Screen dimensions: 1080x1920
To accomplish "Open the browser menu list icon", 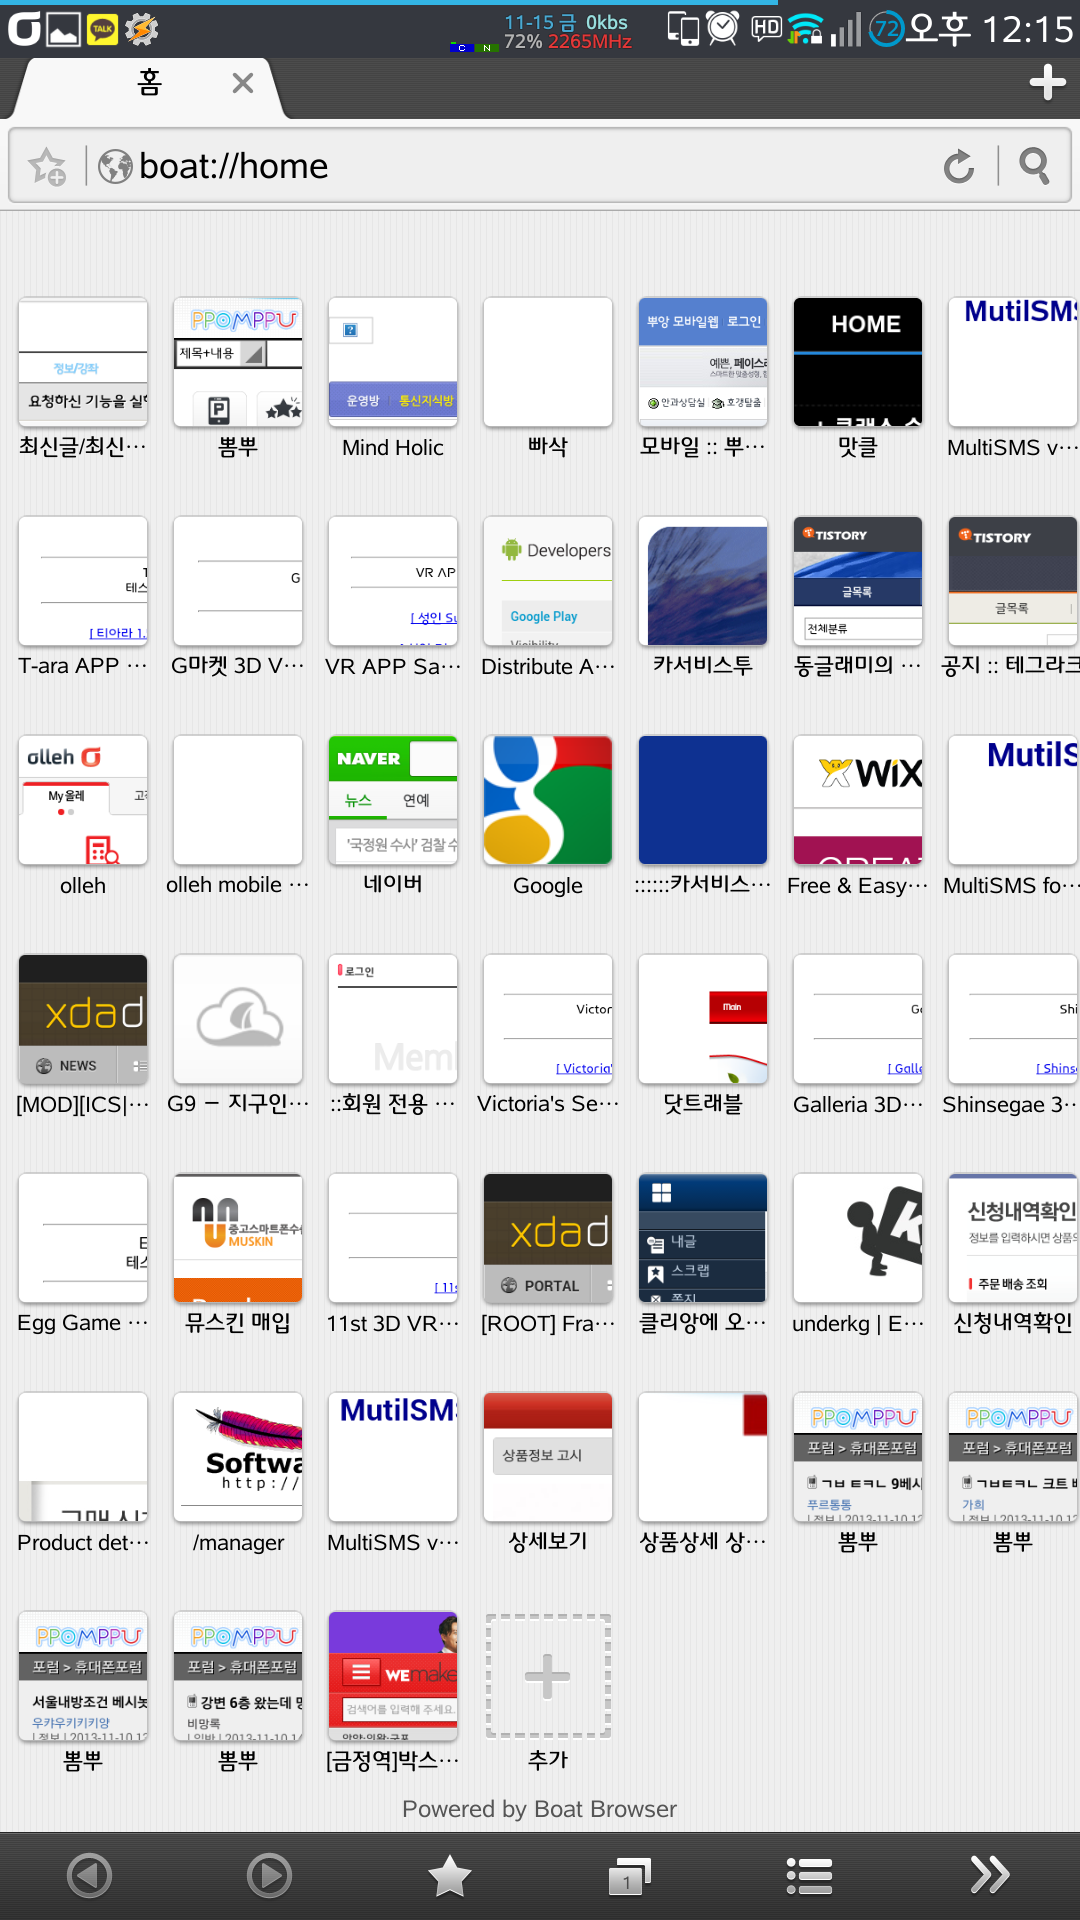I will click(x=809, y=1875).
